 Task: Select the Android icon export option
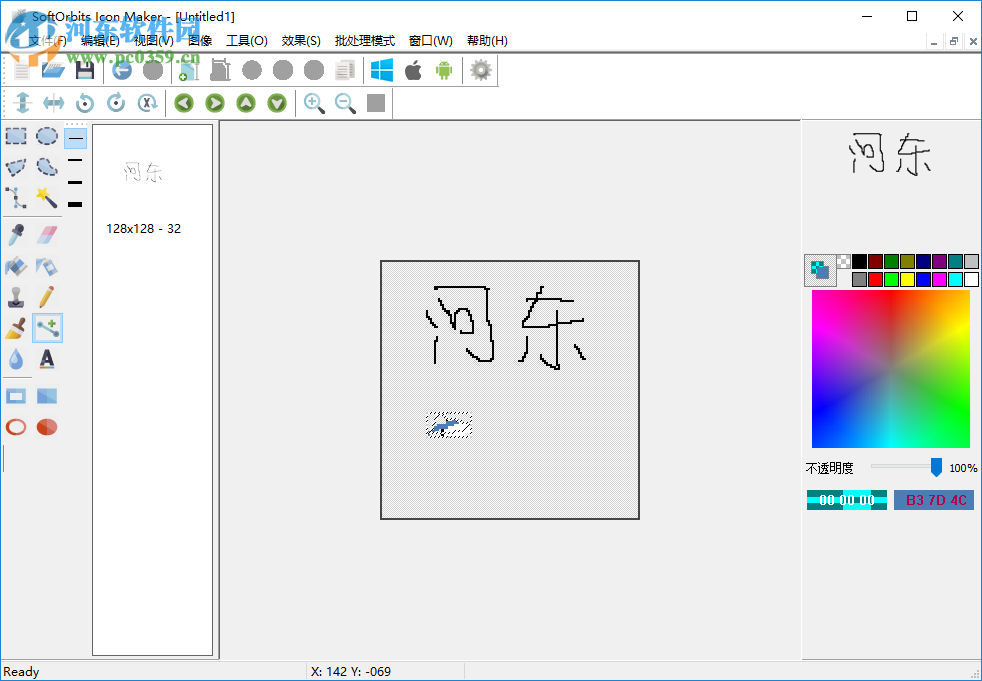[442, 70]
